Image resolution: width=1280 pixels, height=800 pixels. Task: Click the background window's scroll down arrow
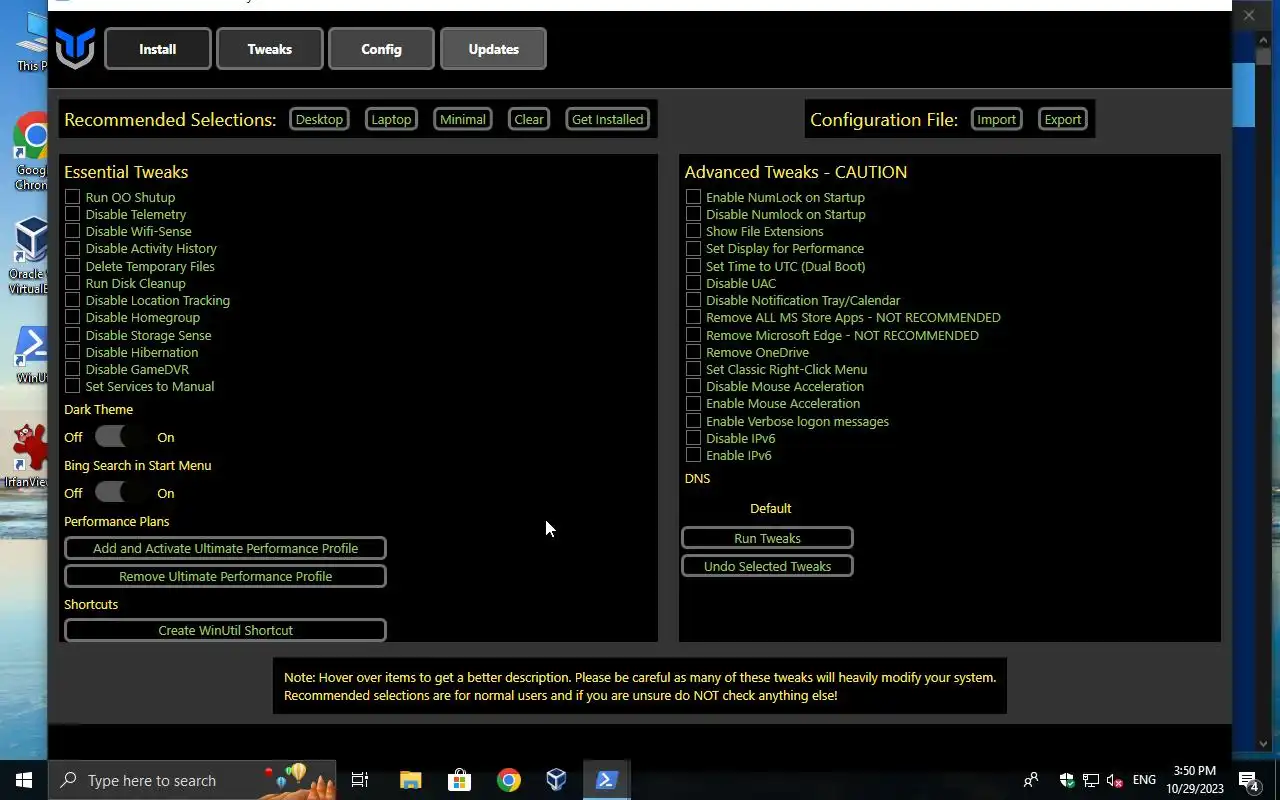[1263, 744]
